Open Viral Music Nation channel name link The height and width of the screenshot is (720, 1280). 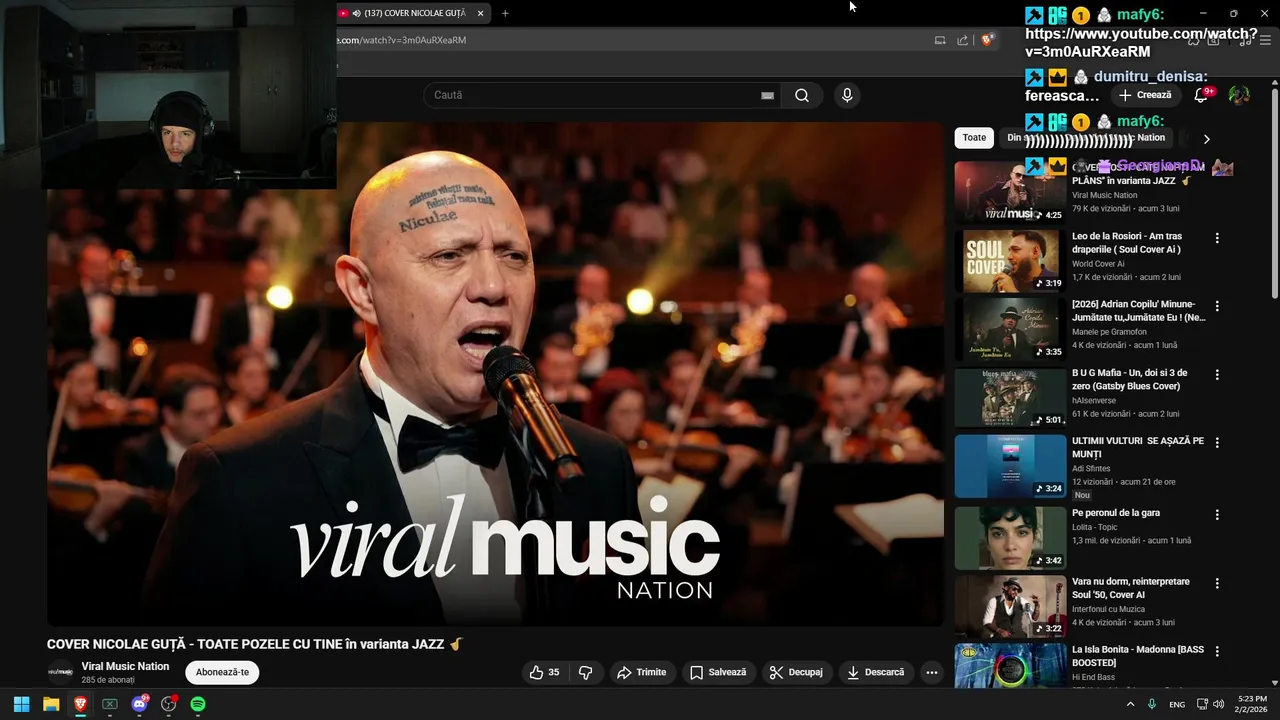tap(125, 666)
